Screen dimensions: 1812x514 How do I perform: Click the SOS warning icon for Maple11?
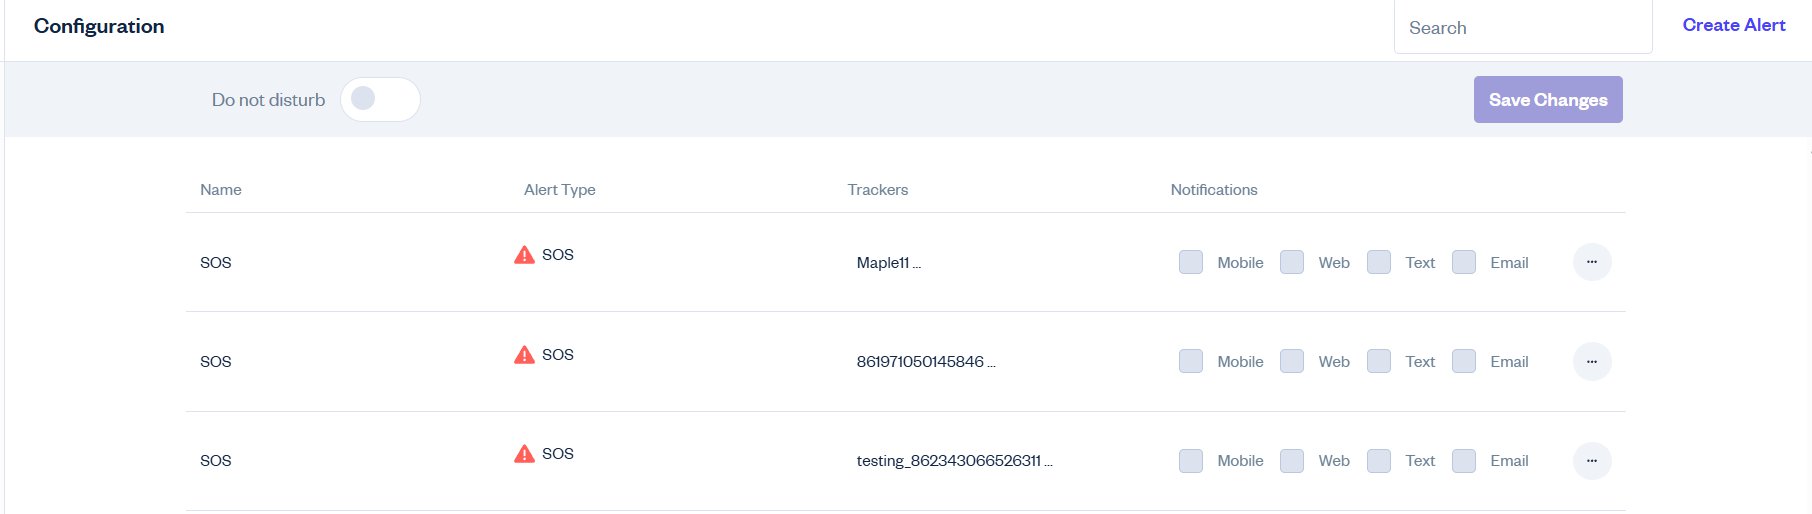point(524,255)
